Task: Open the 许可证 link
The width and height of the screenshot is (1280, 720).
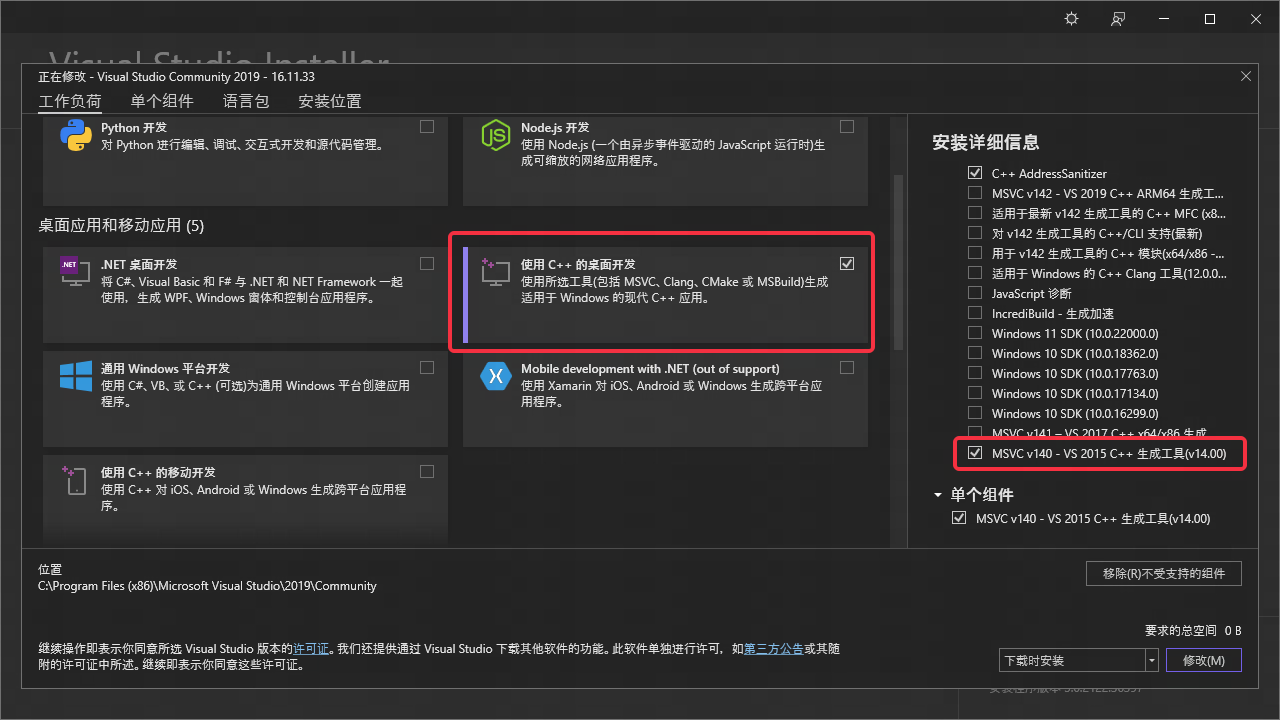Action: [x=311, y=648]
